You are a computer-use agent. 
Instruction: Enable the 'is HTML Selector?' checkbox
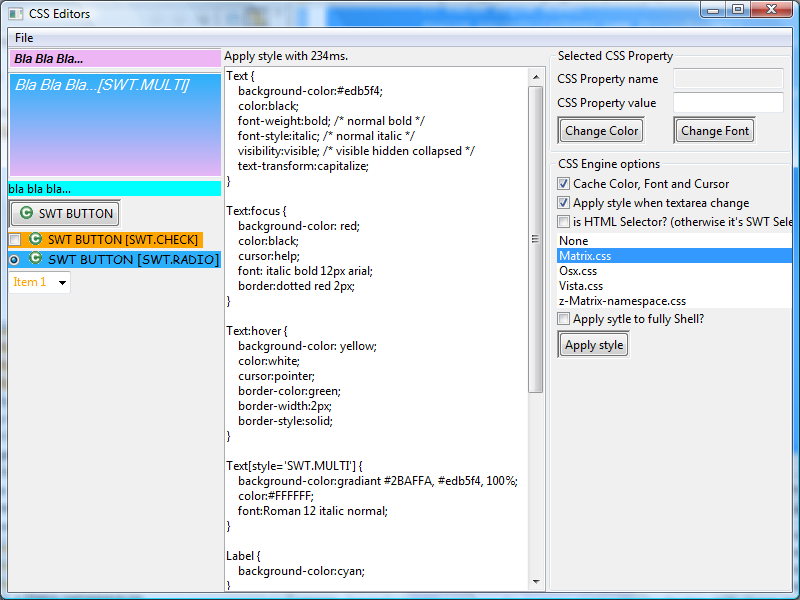point(565,221)
